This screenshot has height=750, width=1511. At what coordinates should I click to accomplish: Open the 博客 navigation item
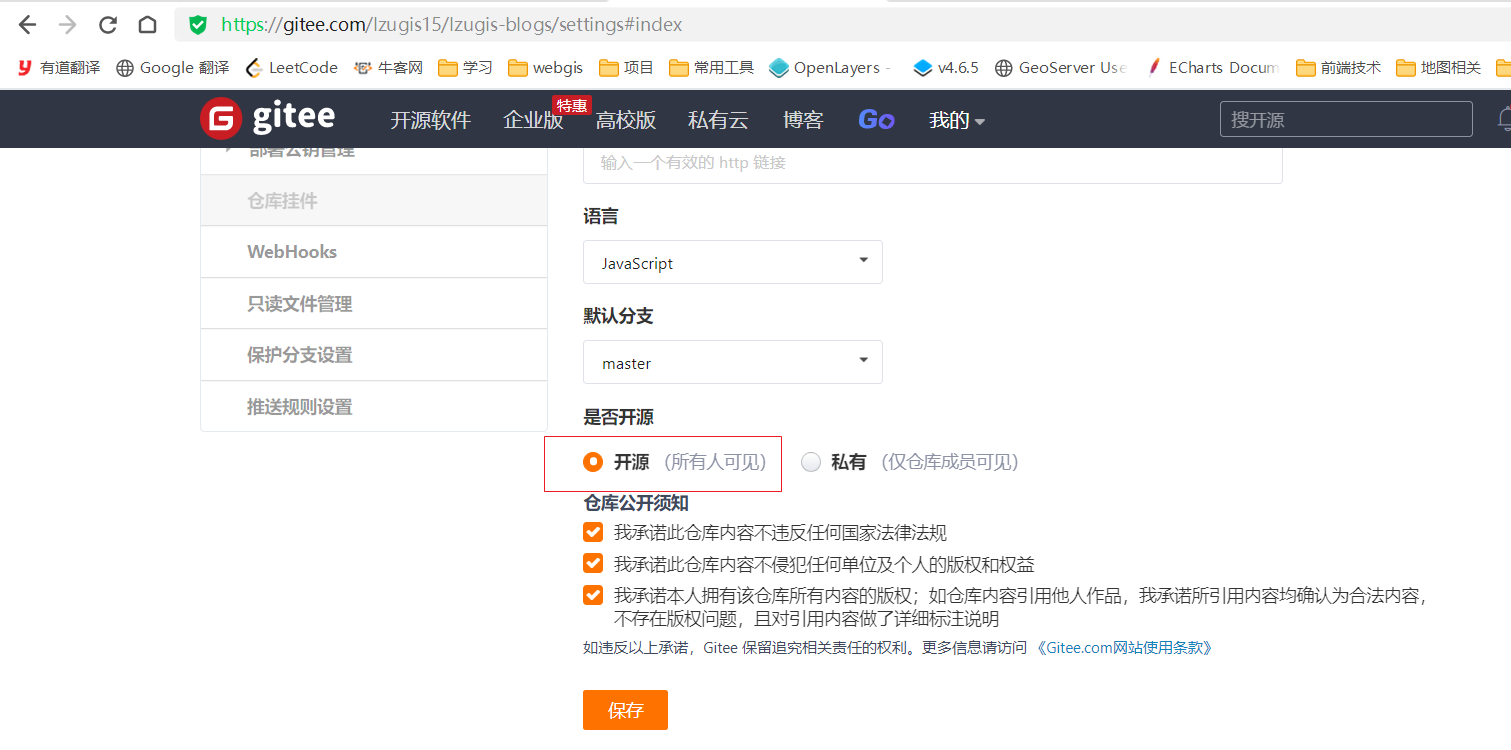804,119
